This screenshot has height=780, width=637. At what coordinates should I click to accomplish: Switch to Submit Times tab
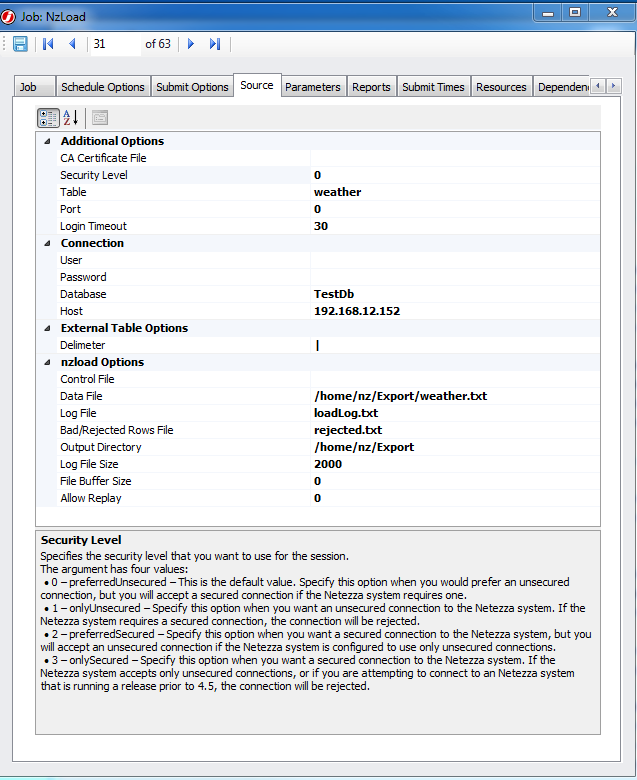pyautogui.click(x=433, y=87)
